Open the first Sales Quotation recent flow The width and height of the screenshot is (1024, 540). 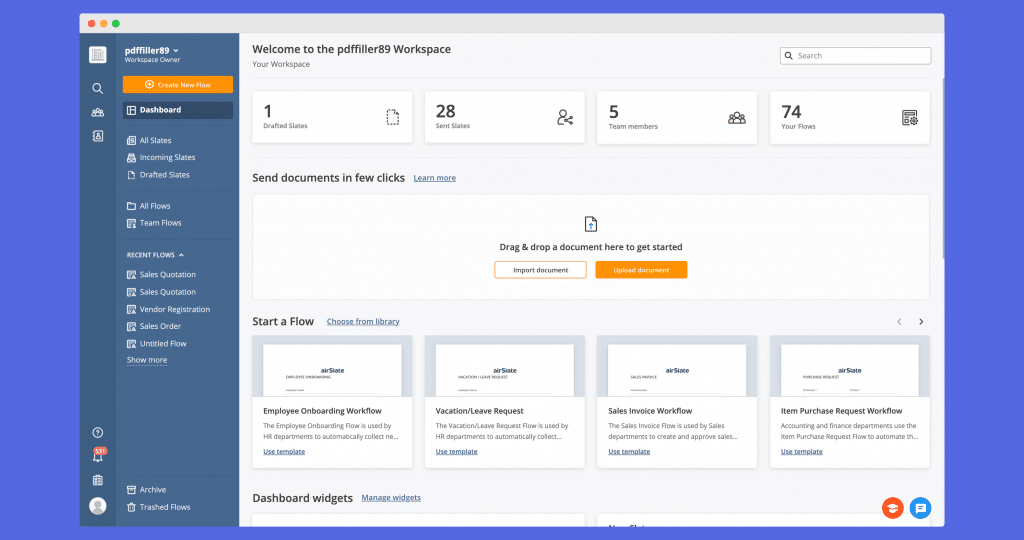click(x=161, y=274)
